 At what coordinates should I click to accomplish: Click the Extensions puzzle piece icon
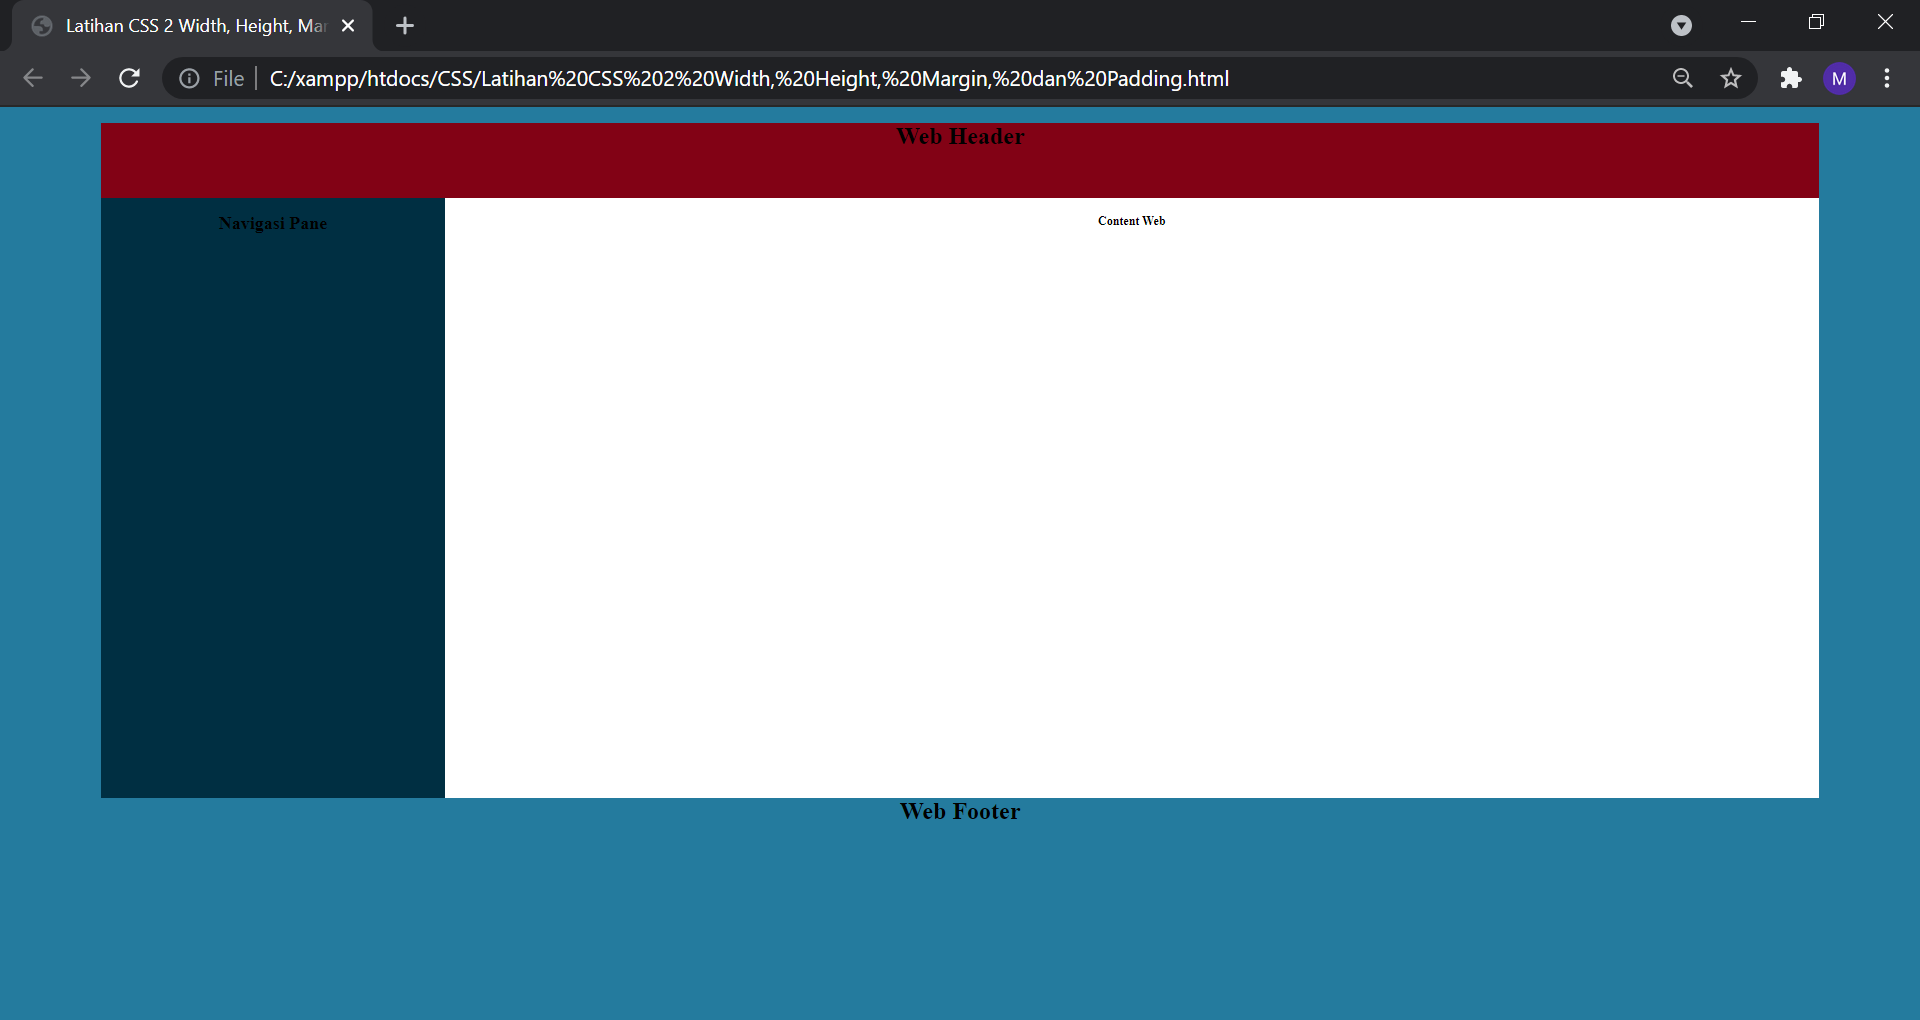[1790, 78]
